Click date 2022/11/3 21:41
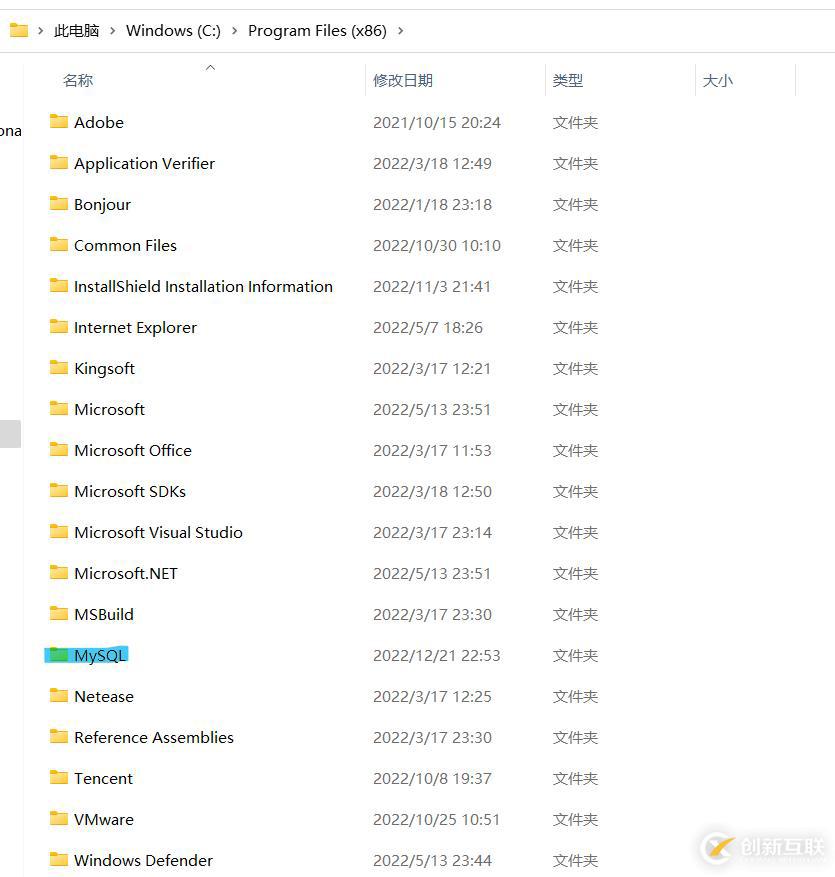The image size is (835, 877). (x=431, y=286)
